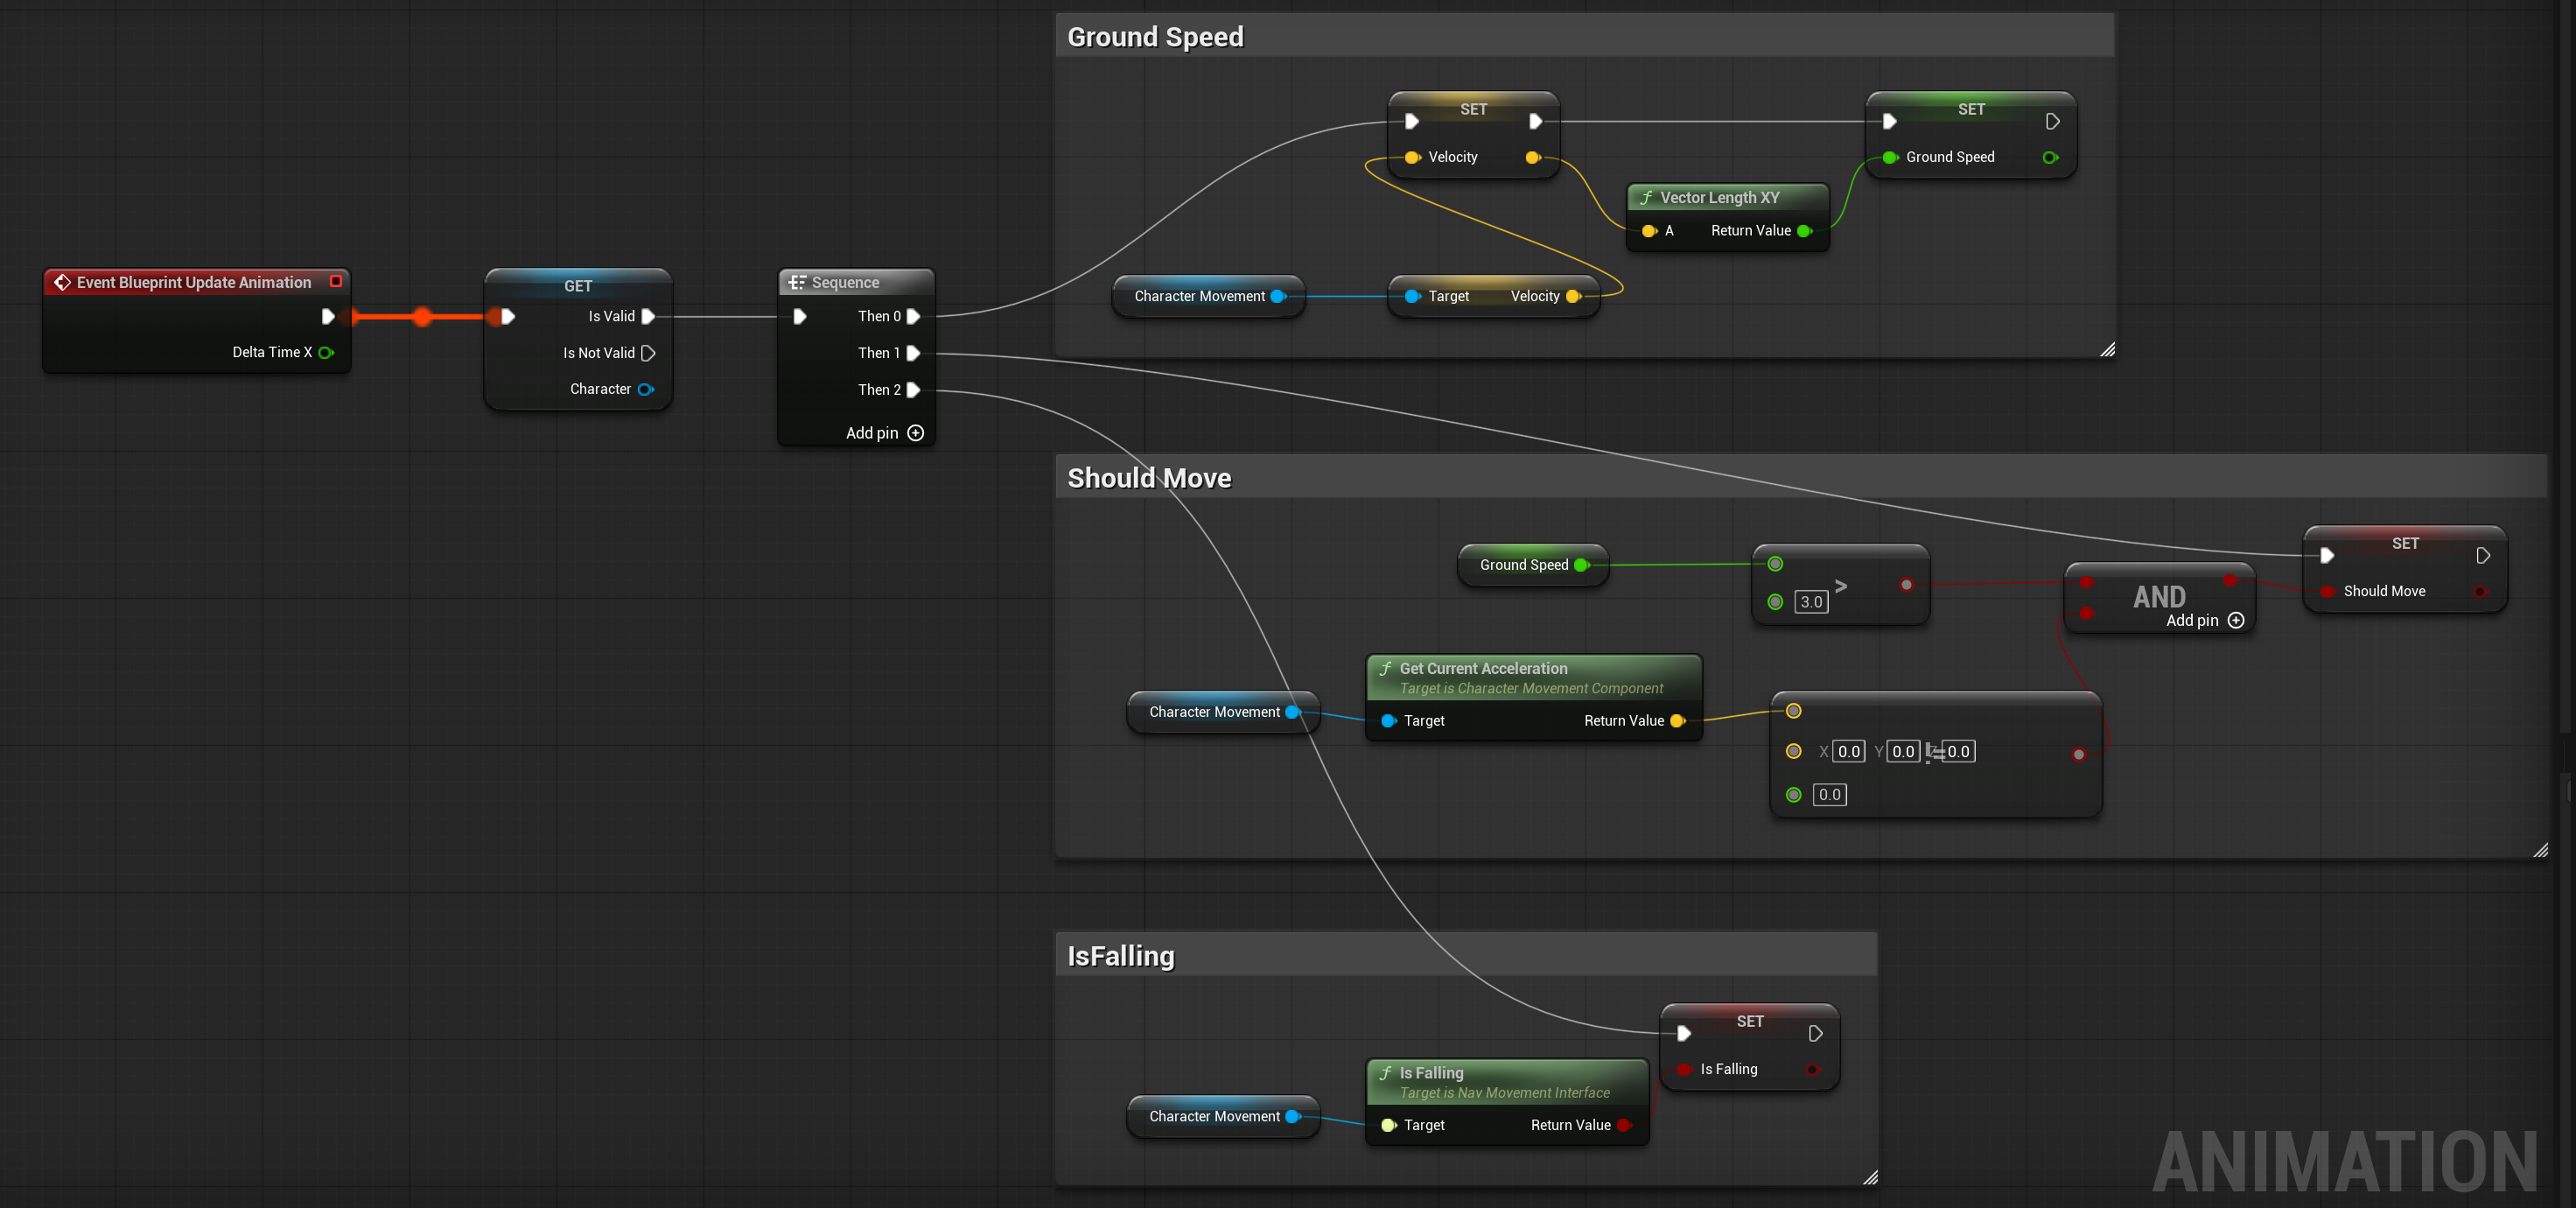The height and width of the screenshot is (1208, 2576).
Task: Click the vector comparison node output pin
Action: pos(2078,755)
